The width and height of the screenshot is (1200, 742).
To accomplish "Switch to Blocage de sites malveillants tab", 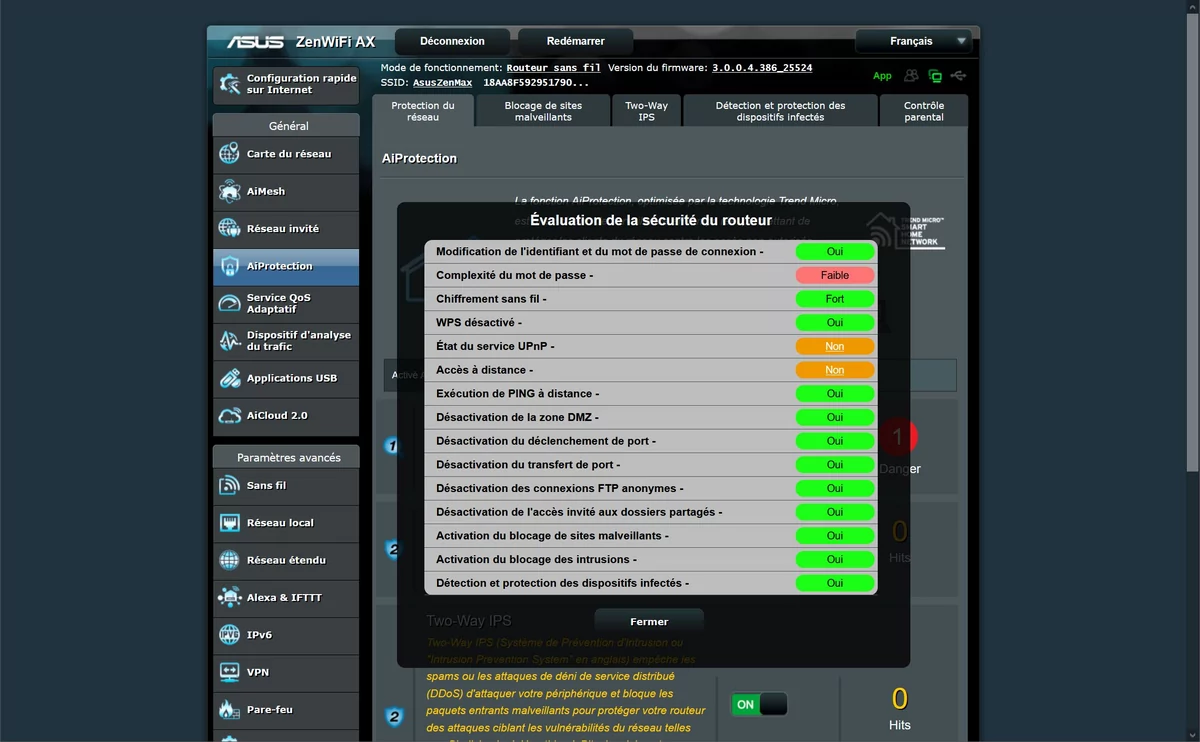I will tap(543, 111).
